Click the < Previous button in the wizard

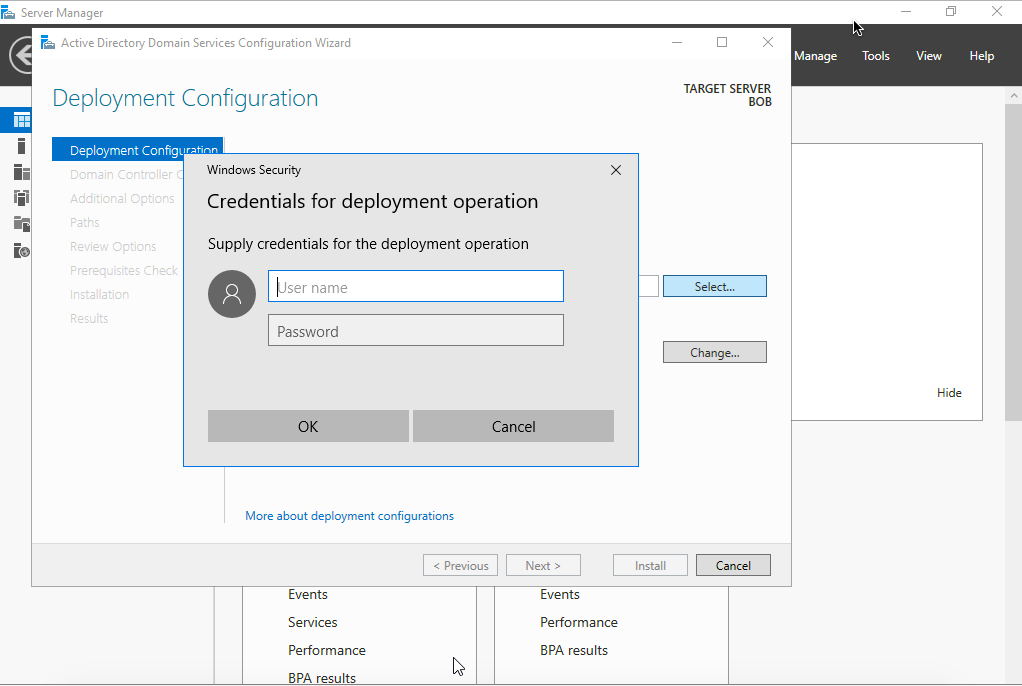(x=460, y=565)
